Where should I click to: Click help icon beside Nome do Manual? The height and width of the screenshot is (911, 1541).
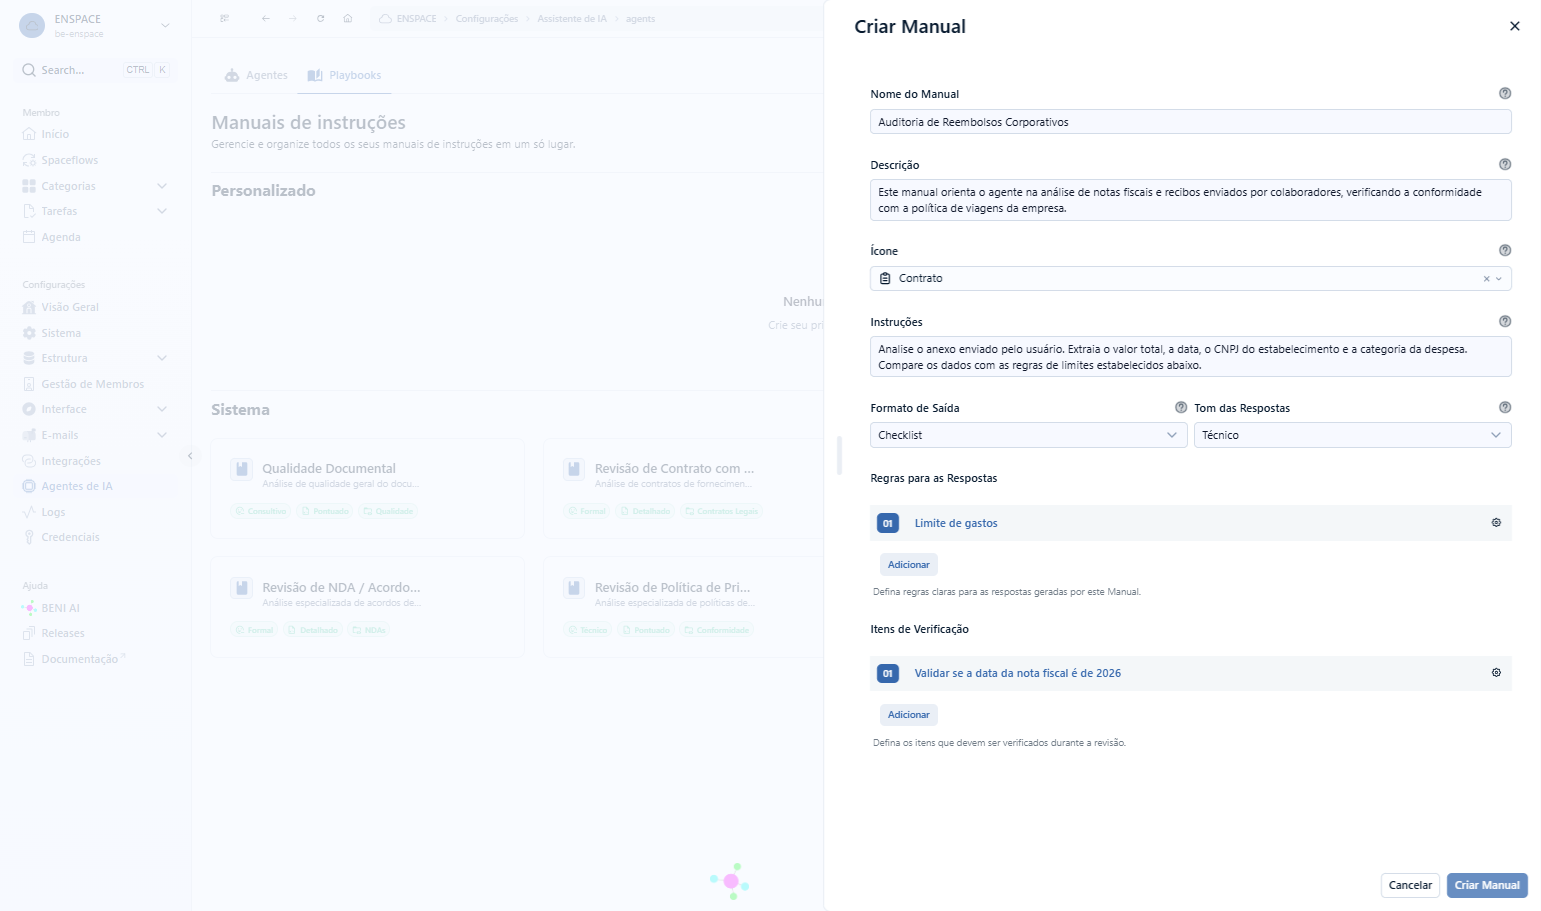click(1505, 93)
